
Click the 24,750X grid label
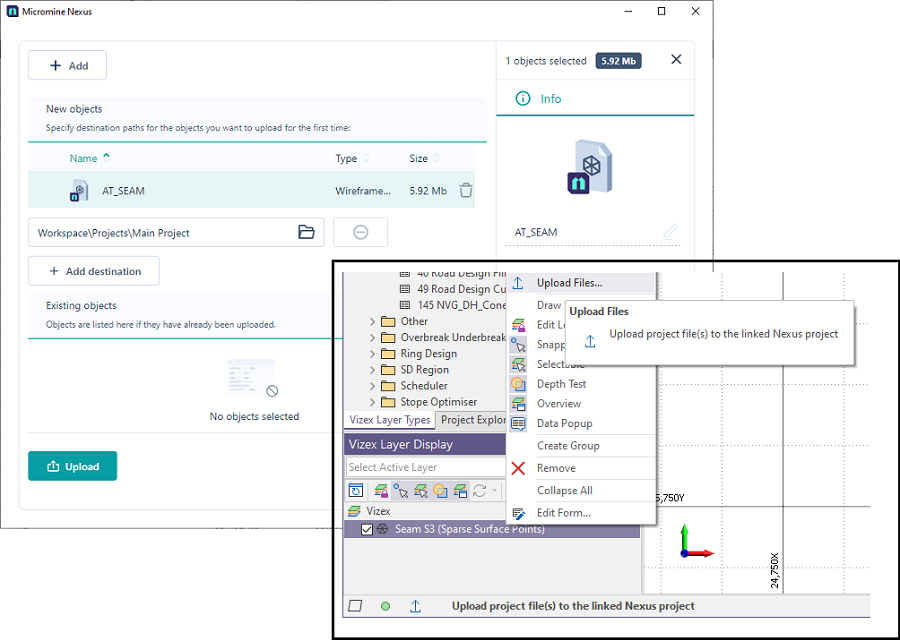tap(775, 570)
